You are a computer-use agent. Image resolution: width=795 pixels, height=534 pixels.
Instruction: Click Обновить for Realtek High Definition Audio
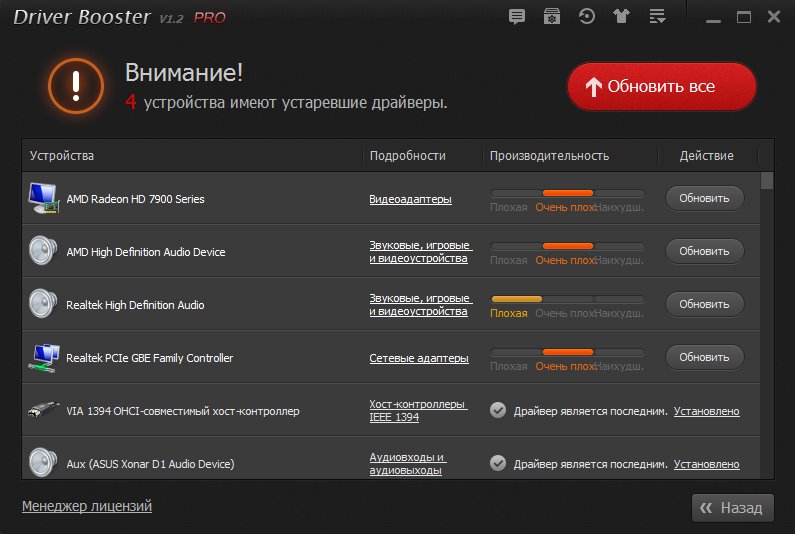pos(704,304)
